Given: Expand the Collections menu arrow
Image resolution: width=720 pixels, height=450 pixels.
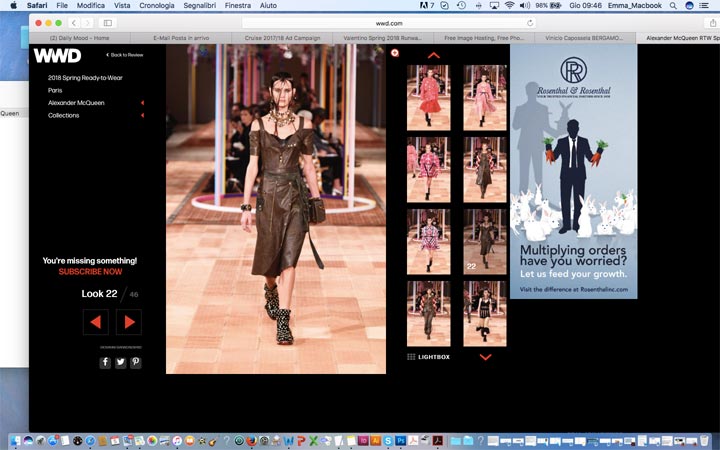Looking at the screenshot, I should point(142,115).
